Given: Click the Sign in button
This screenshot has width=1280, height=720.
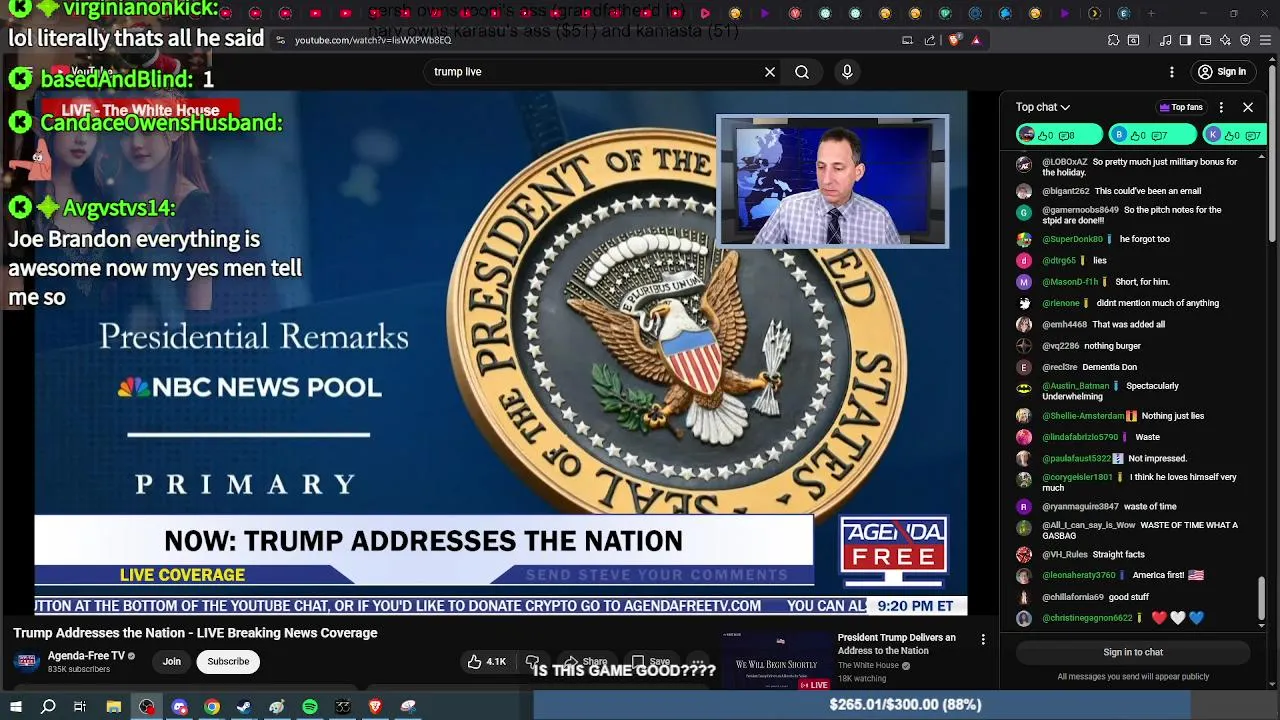Looking at the screenshot, I should click(x=1222, y=72).
